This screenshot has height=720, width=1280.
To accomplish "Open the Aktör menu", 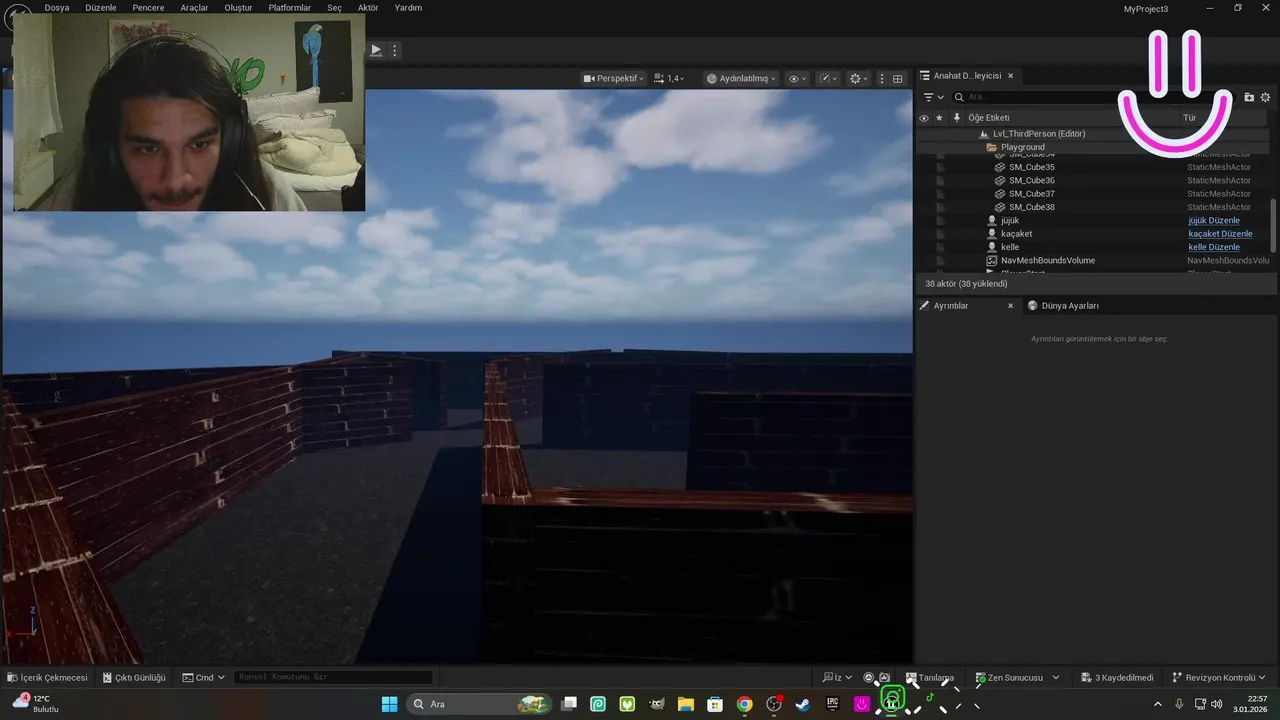I will (x=368, y=8).
